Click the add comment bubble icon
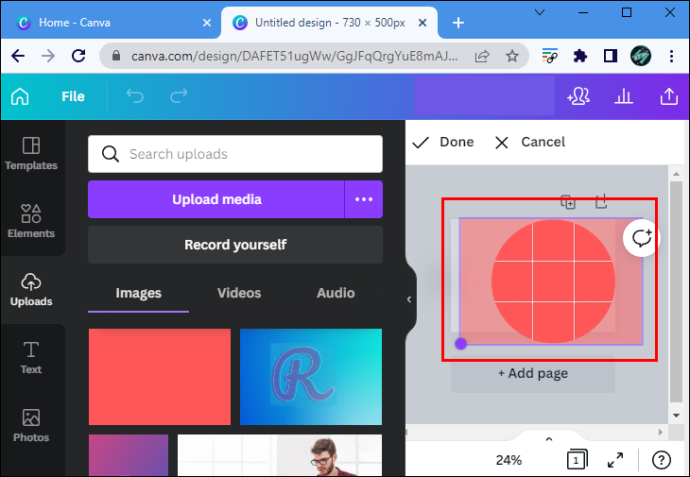690x477 pixels. pos(641,238)
